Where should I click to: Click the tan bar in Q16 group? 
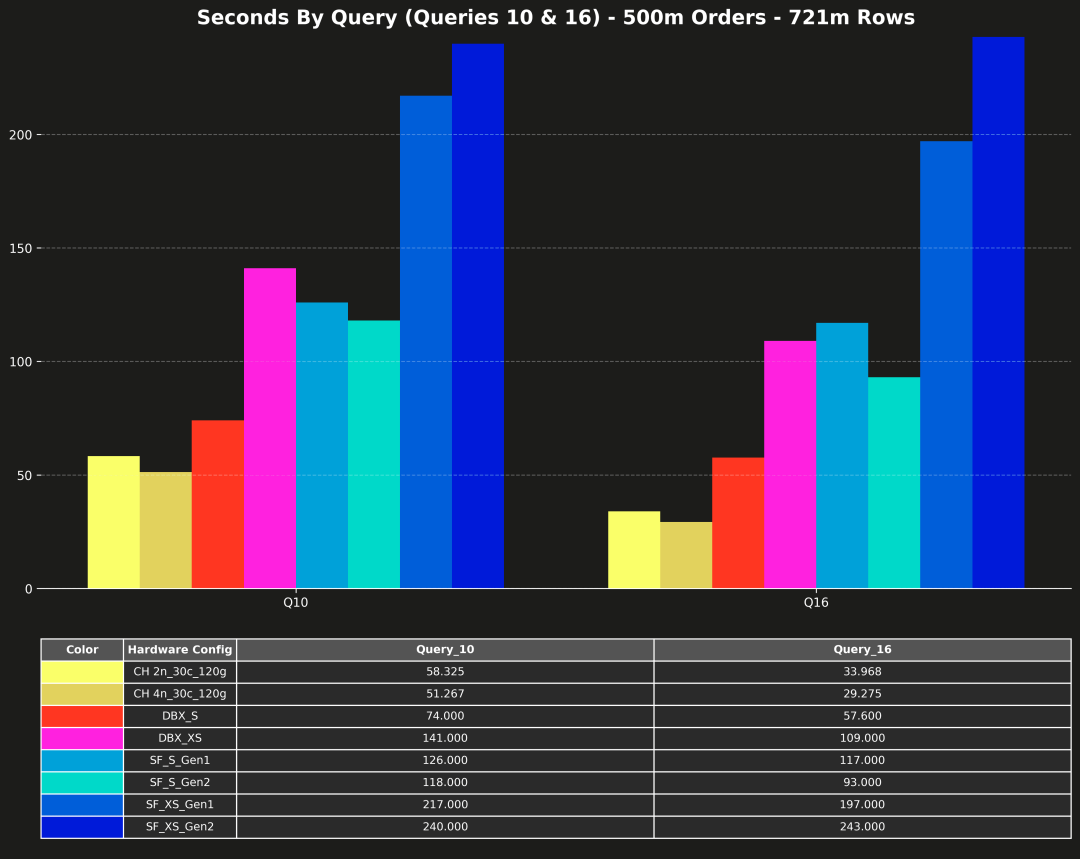pyautogui.click(x=686, y=555)
